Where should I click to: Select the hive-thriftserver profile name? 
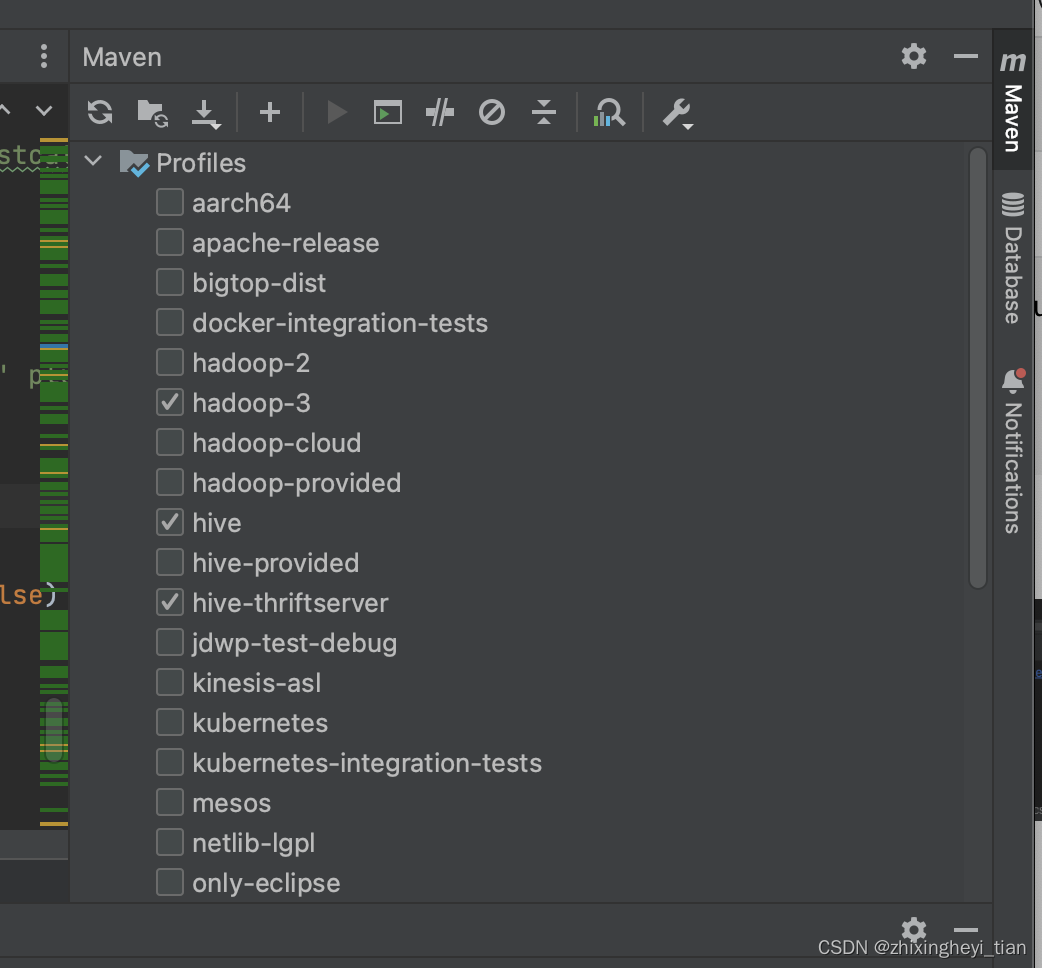coord(290,603)
